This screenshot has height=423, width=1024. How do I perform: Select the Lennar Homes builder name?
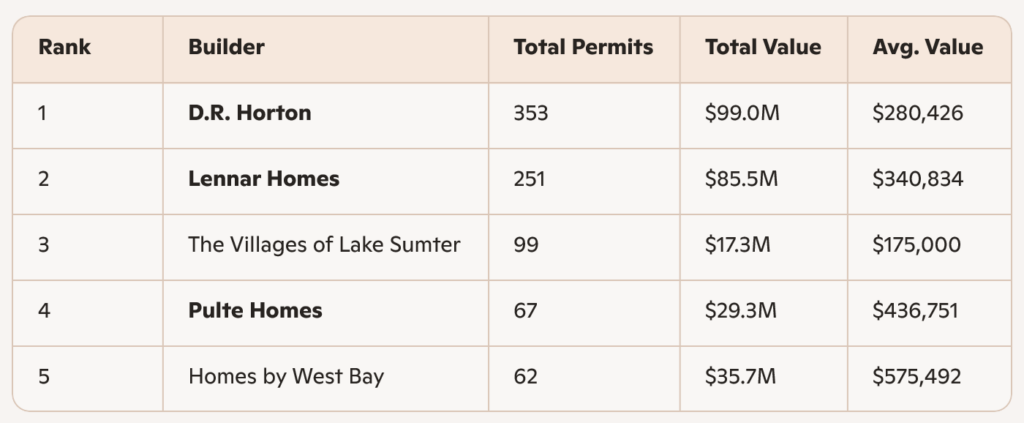tap(264, 179)
